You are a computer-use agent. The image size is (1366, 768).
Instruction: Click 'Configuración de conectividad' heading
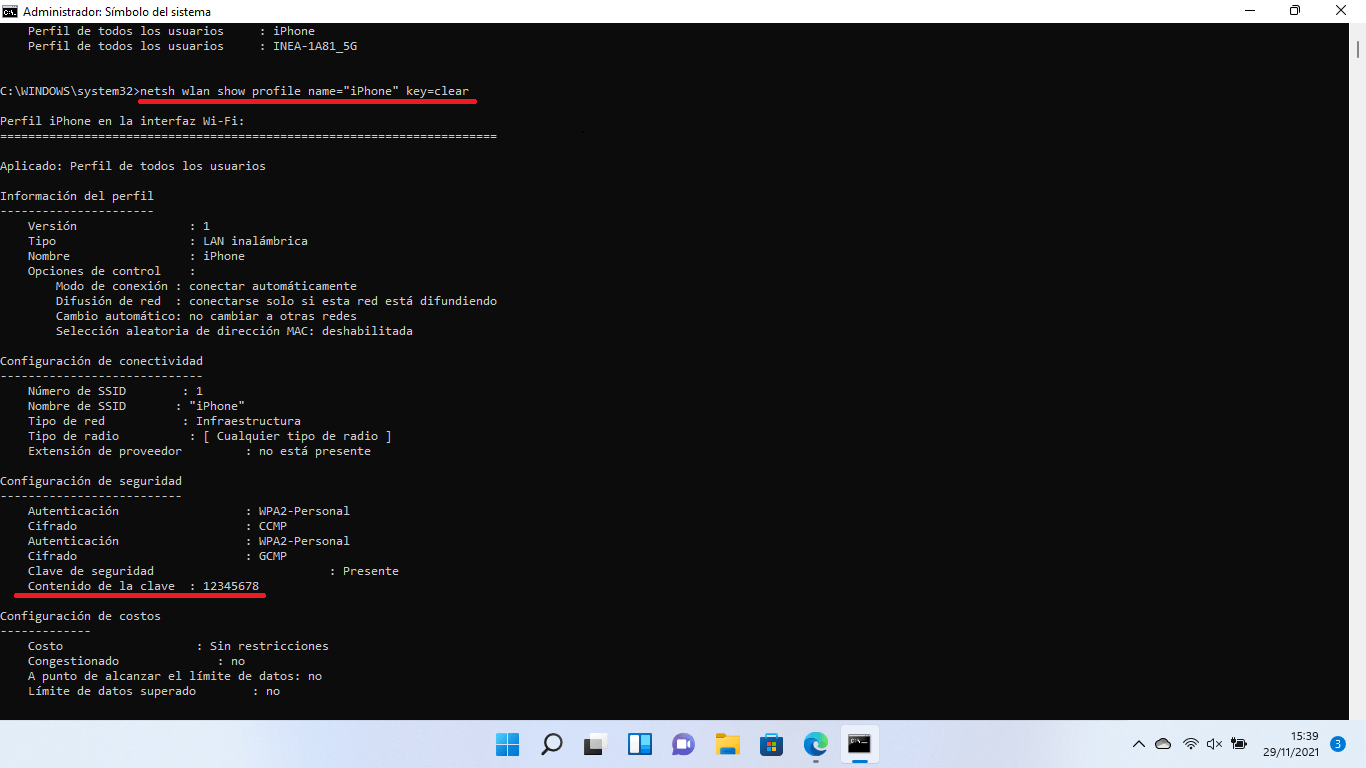pos(101,361)
